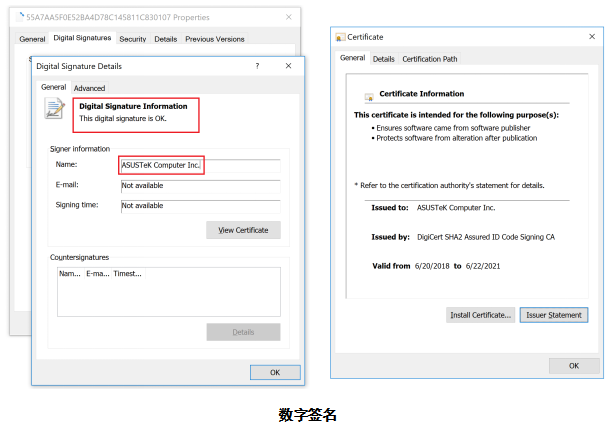
Task: Click OK in Digital Signature Details
Action: click(274, 372)
